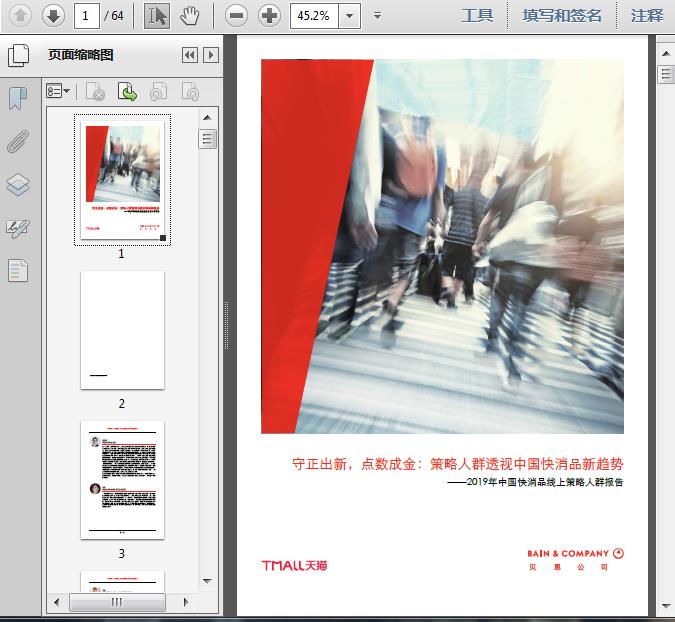Click the rotate counterclockwise page icon
Screen dimensions: 675x622
[x=158, y=91]
